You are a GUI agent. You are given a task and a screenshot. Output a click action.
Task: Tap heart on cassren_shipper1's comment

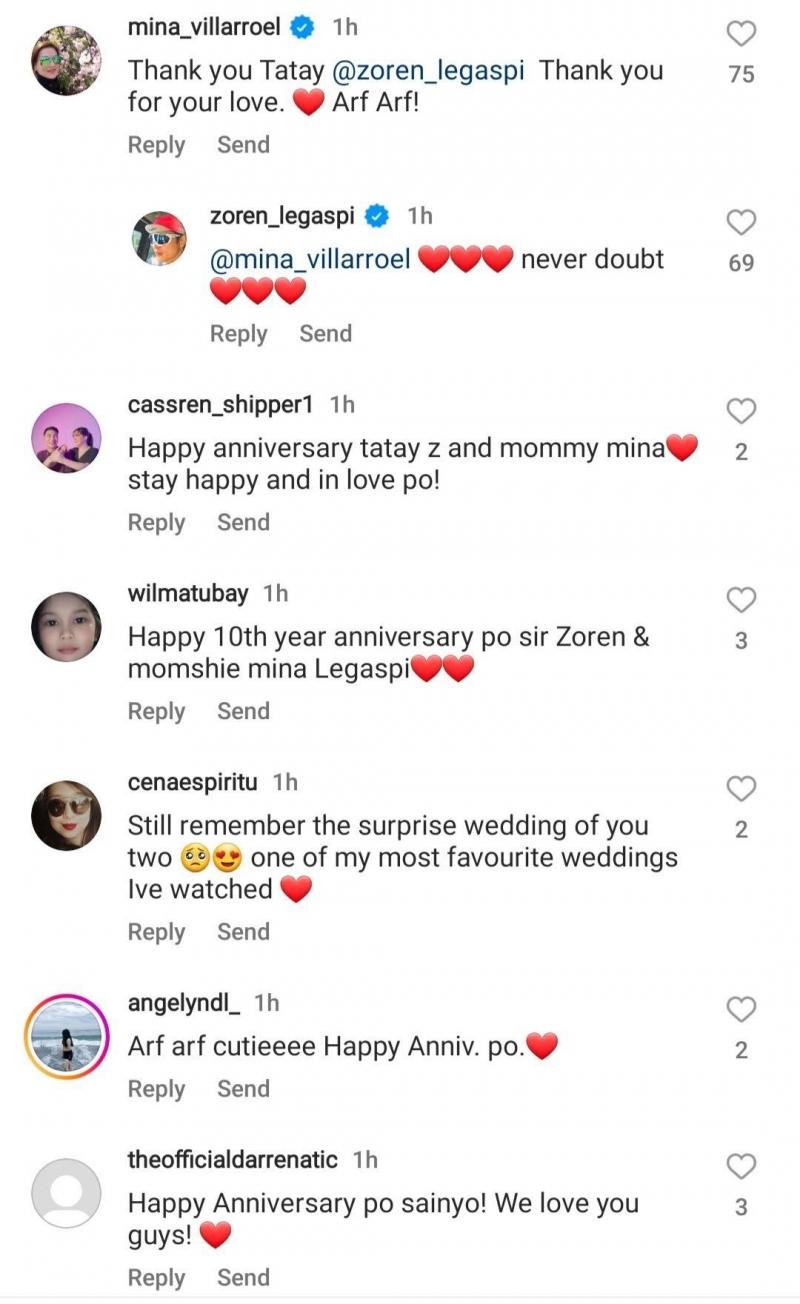coord(740,411)
